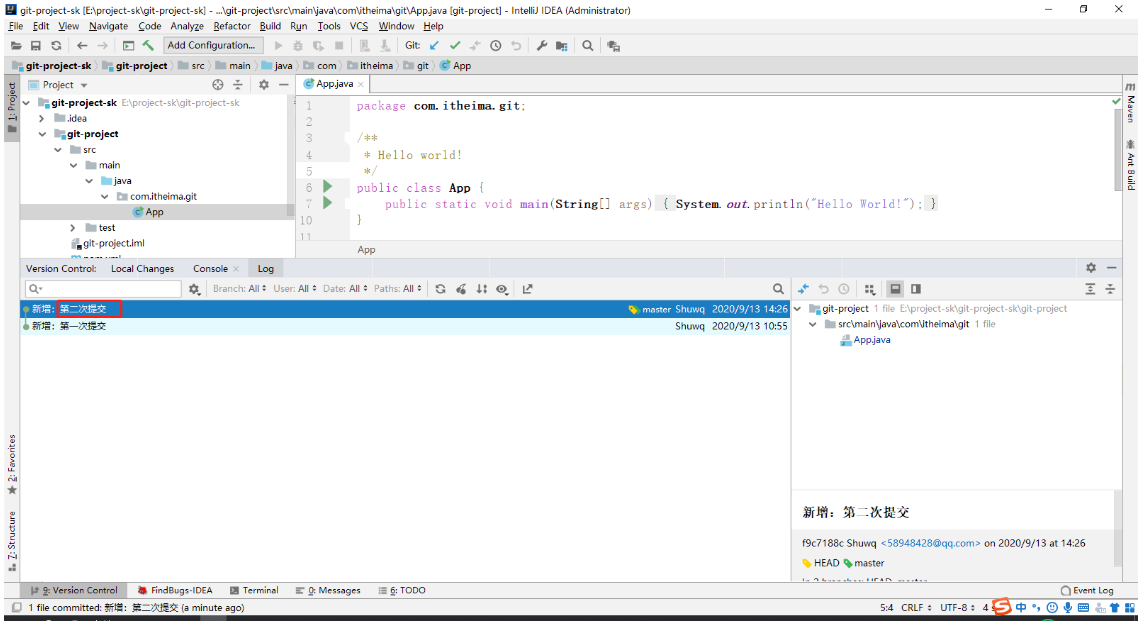Click the Go to hash/branch arrow icon in log
1143x624 pixels.
(528, 289)
